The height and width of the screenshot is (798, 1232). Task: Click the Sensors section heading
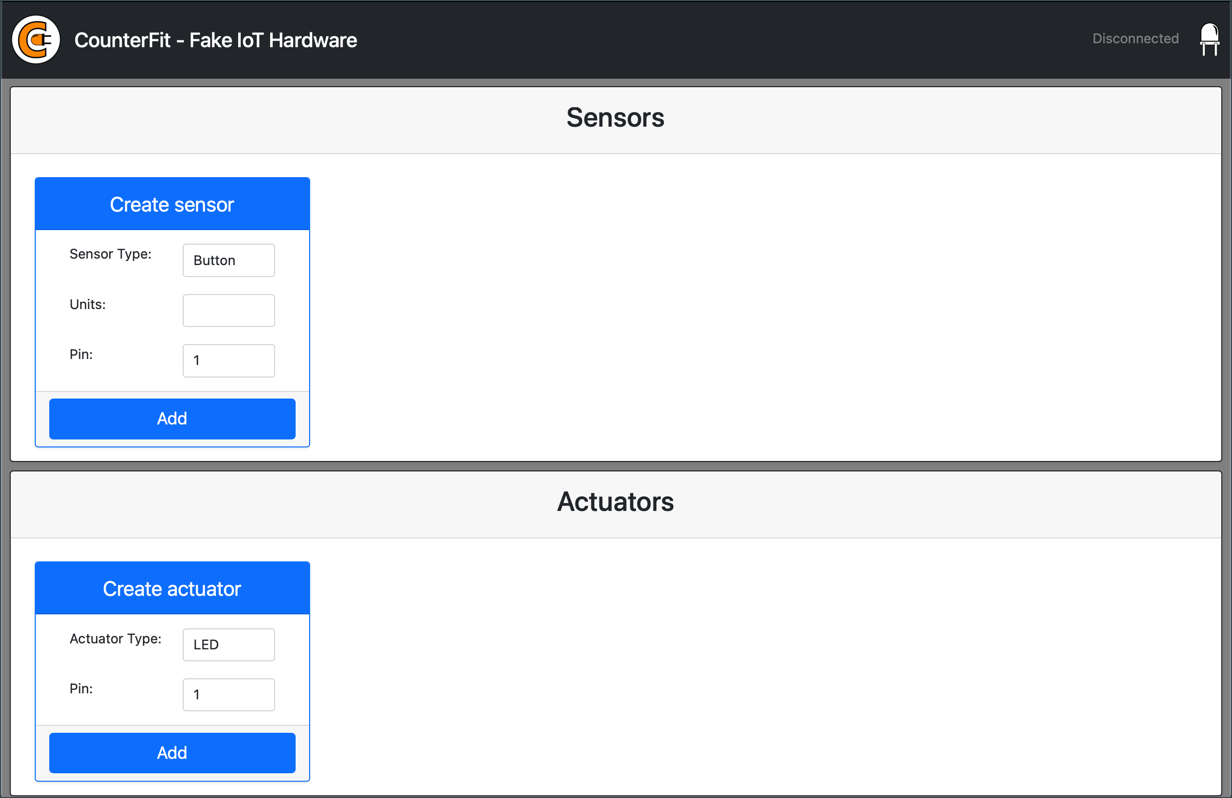tap(615, 118)
